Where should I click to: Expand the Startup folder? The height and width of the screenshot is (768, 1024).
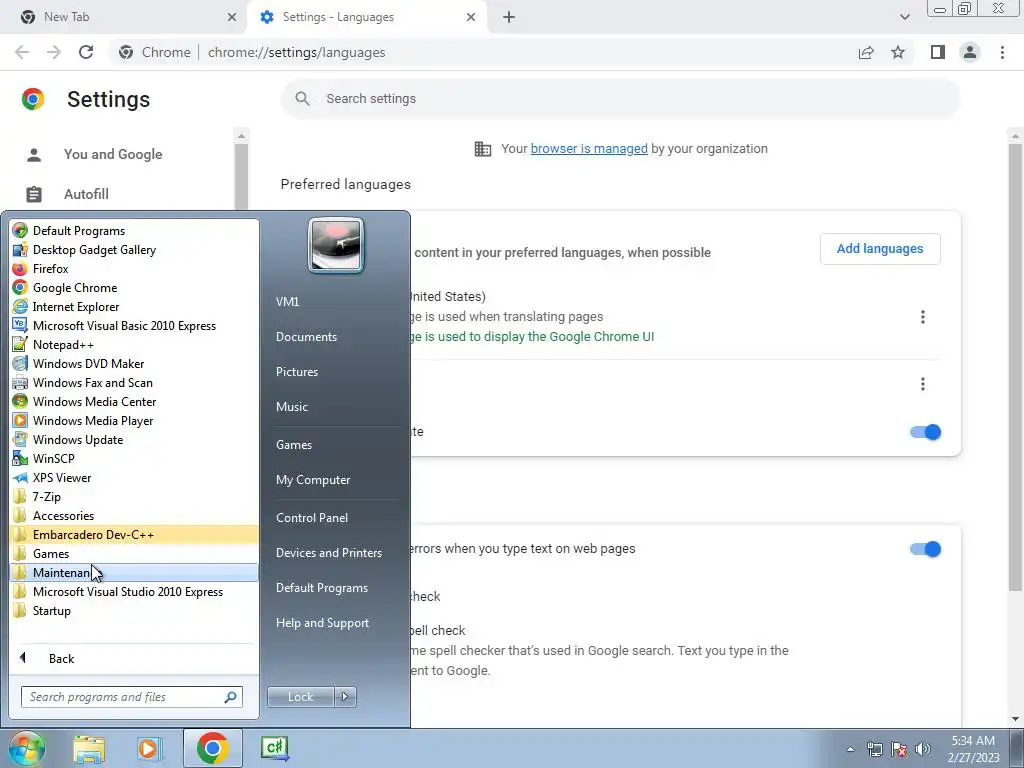click(x=135, y=611)
